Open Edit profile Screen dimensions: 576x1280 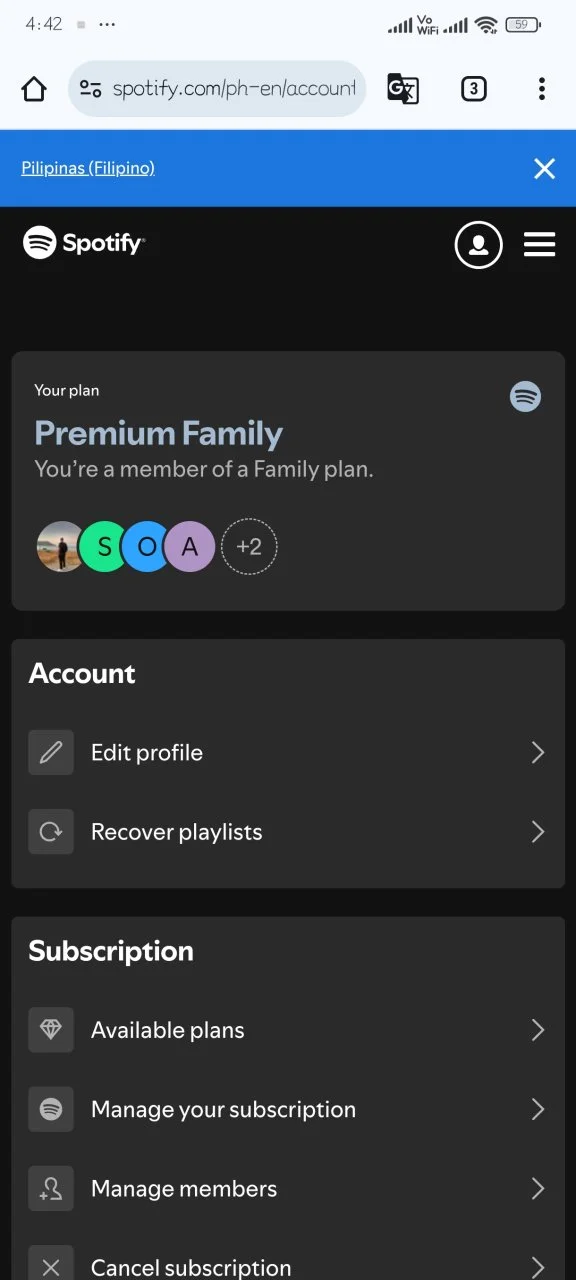pos(288,753)
